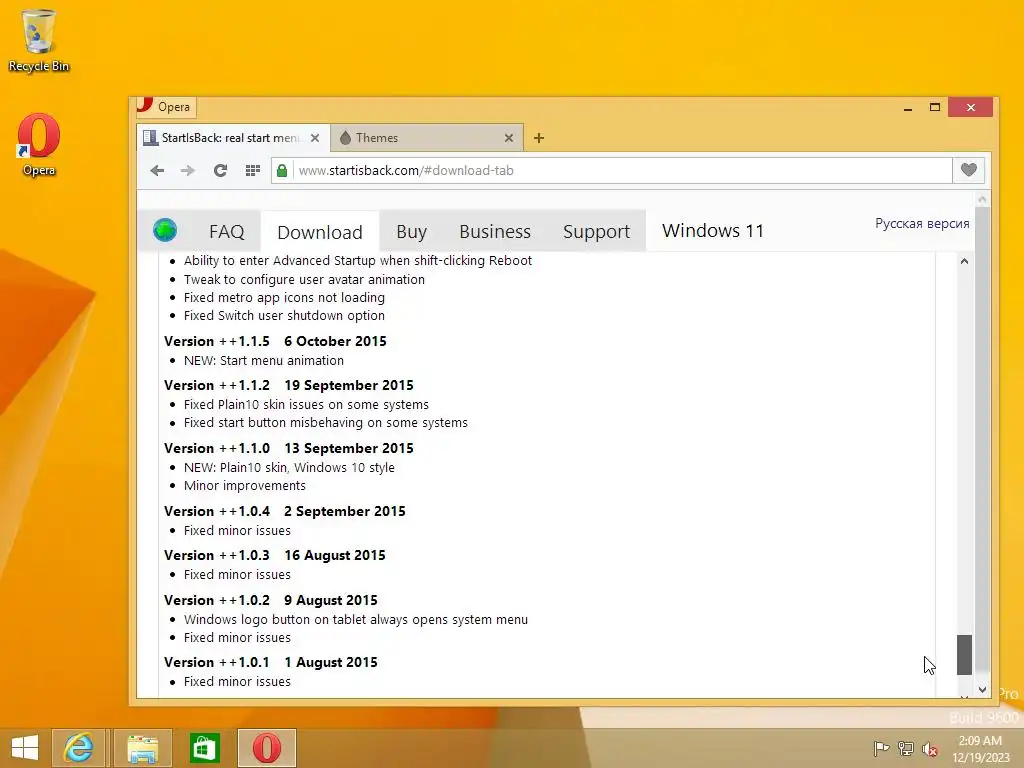This screenshot has height=768, width=1024.
Task: Click 'Minor improvements' line
Action: coord(245,485)
